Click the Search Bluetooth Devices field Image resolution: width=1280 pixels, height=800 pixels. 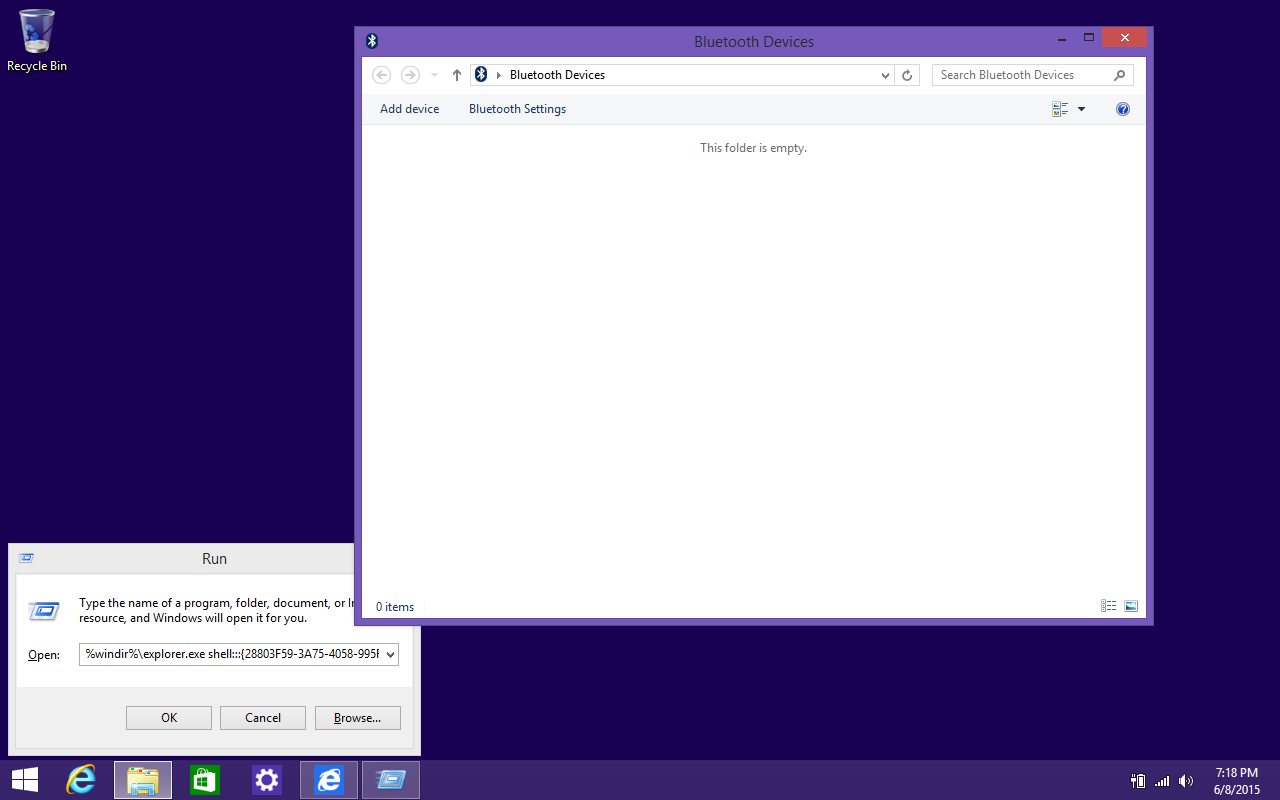[1020, 75]
